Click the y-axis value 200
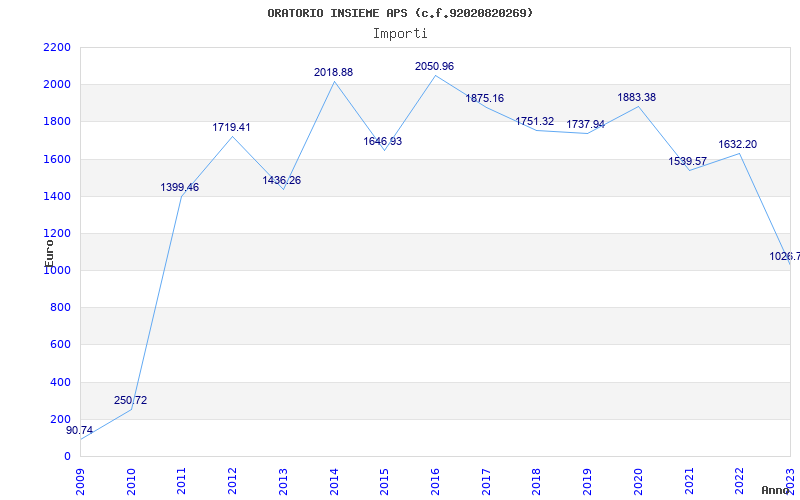The image size is (800, 500). (x=61, y=419)
